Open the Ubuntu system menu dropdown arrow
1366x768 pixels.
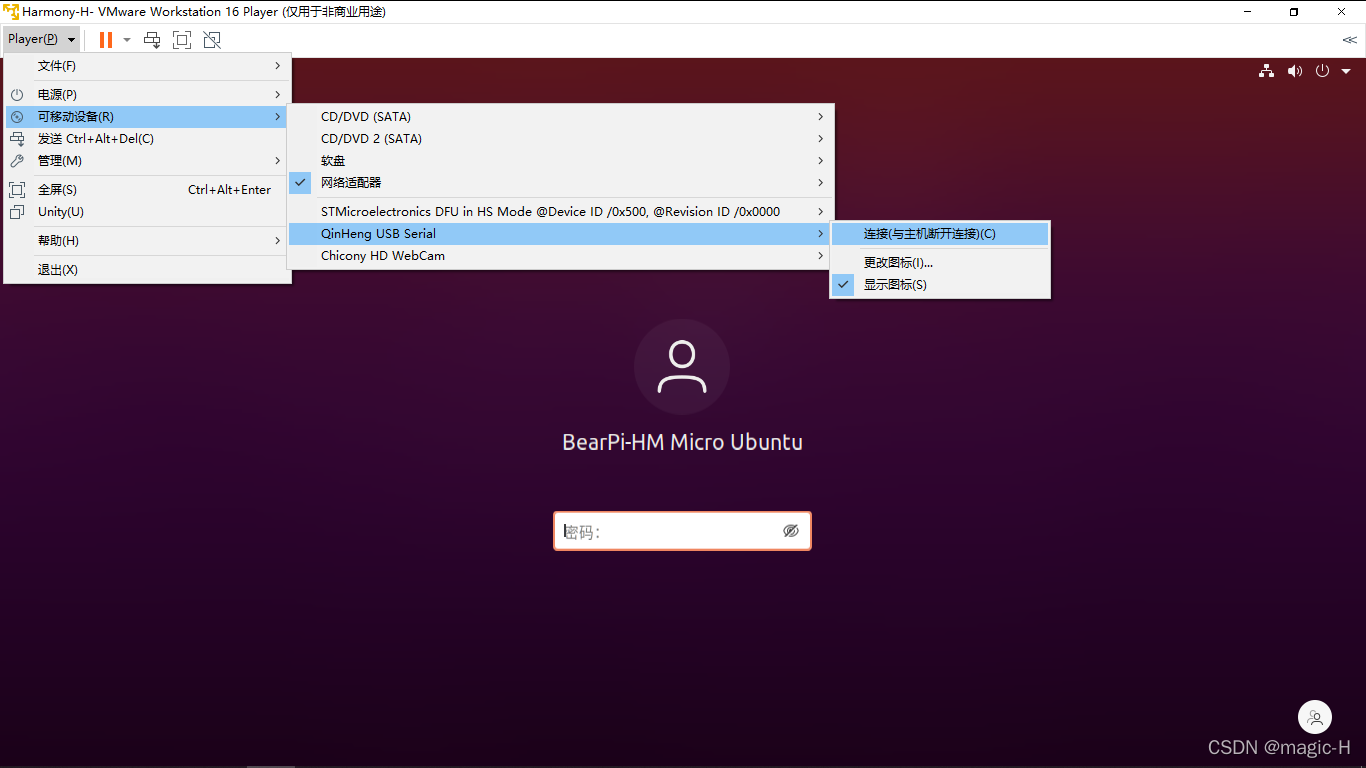[x=1346, y=71]
